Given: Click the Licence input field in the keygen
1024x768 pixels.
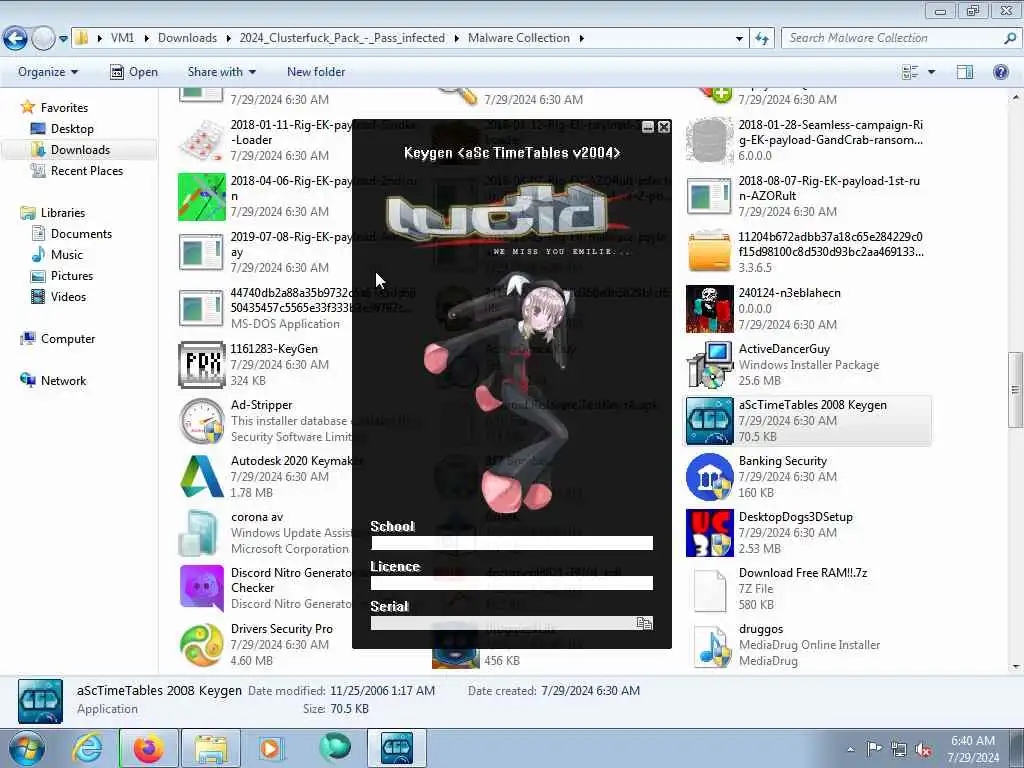Looking at the screenshot, I should coord(512,583).
